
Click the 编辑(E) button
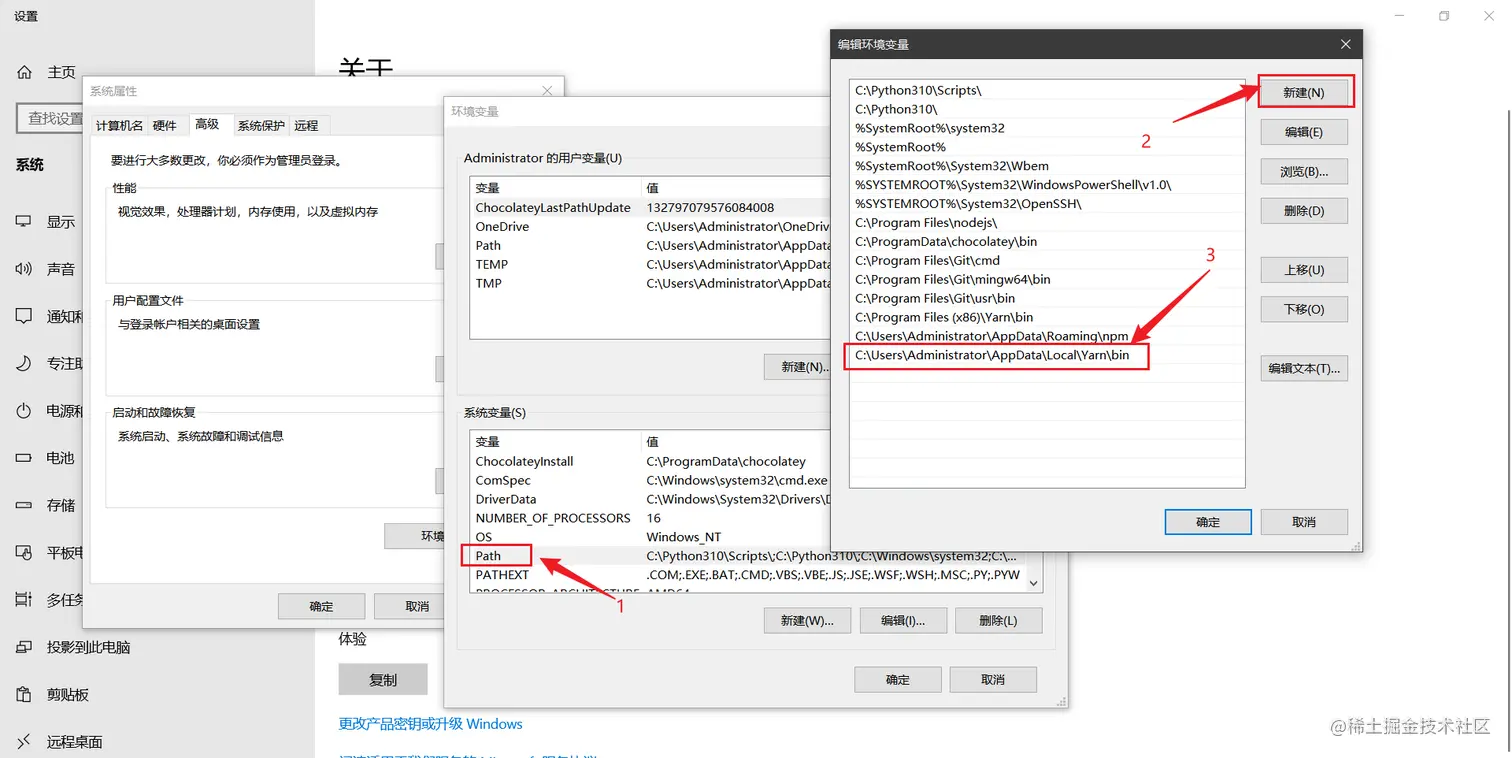click(1304, 132)
